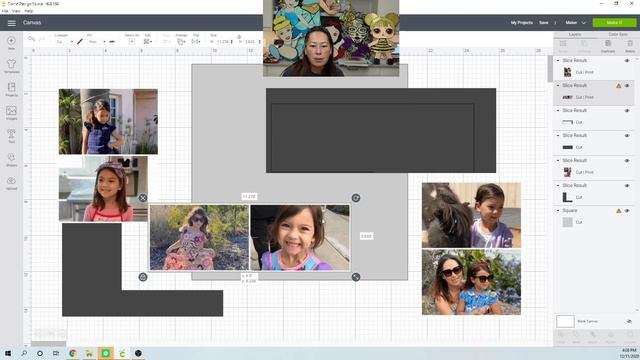Click the Contour tool at panel bottom

coord(629,337)
